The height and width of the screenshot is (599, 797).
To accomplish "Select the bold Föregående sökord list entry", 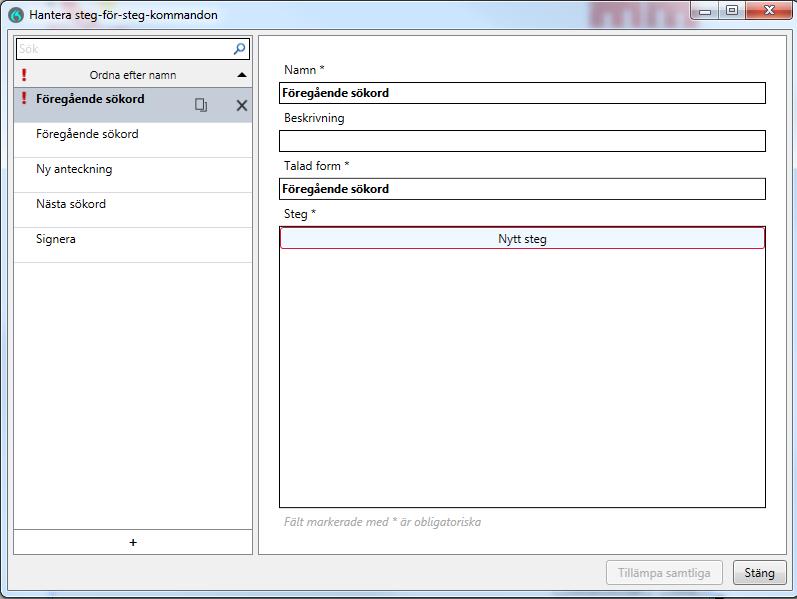I will tap(133, 105).
